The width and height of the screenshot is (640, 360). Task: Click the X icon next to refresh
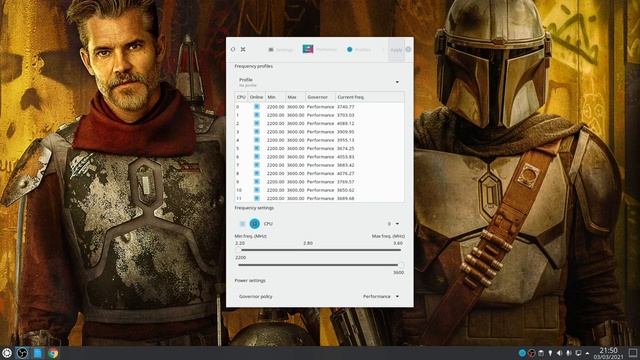pos(243,49)
